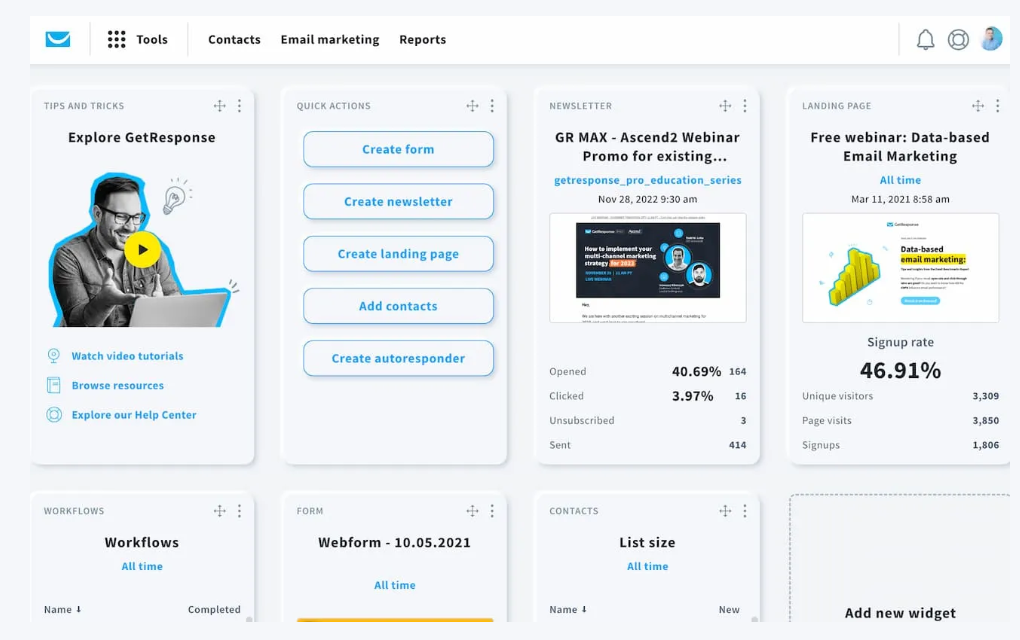Sort List size table by Name
The width and height of the screenshot is (1020, 640).
click(x=568, y=609)
